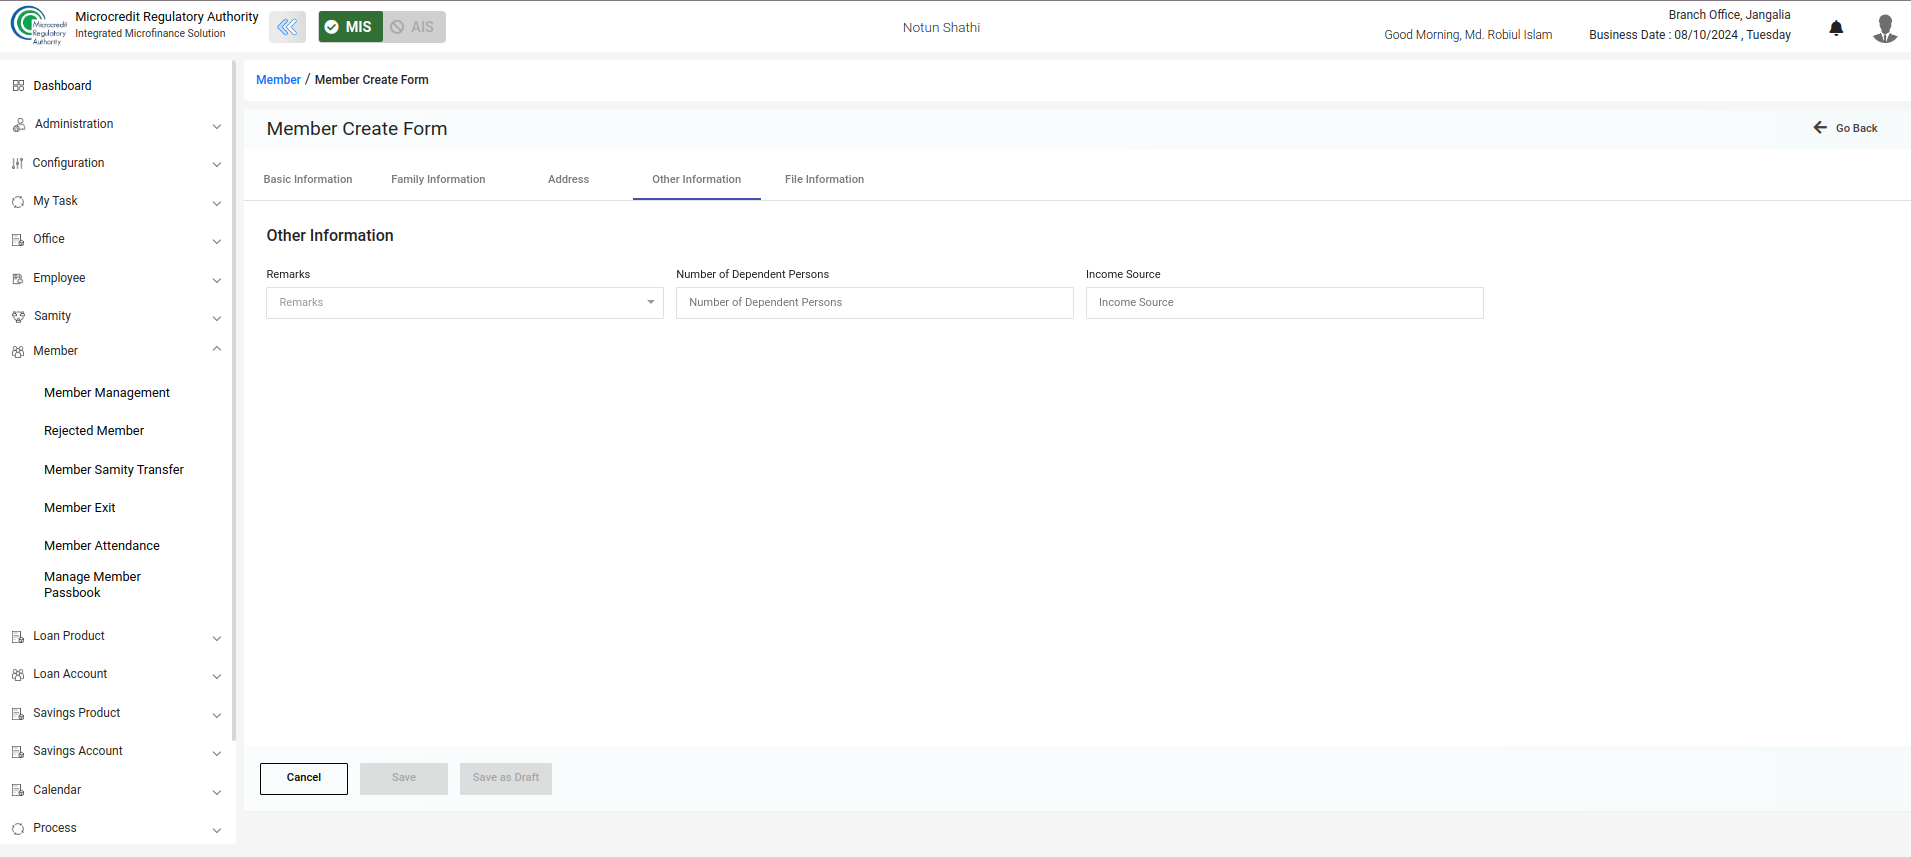Expand the Loan Account chevron

217,676
